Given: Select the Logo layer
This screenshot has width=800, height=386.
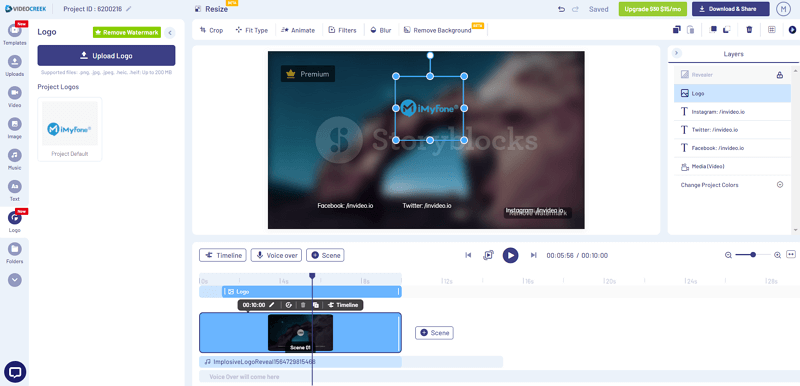Looking at the screenshot, I should [732, 93].
